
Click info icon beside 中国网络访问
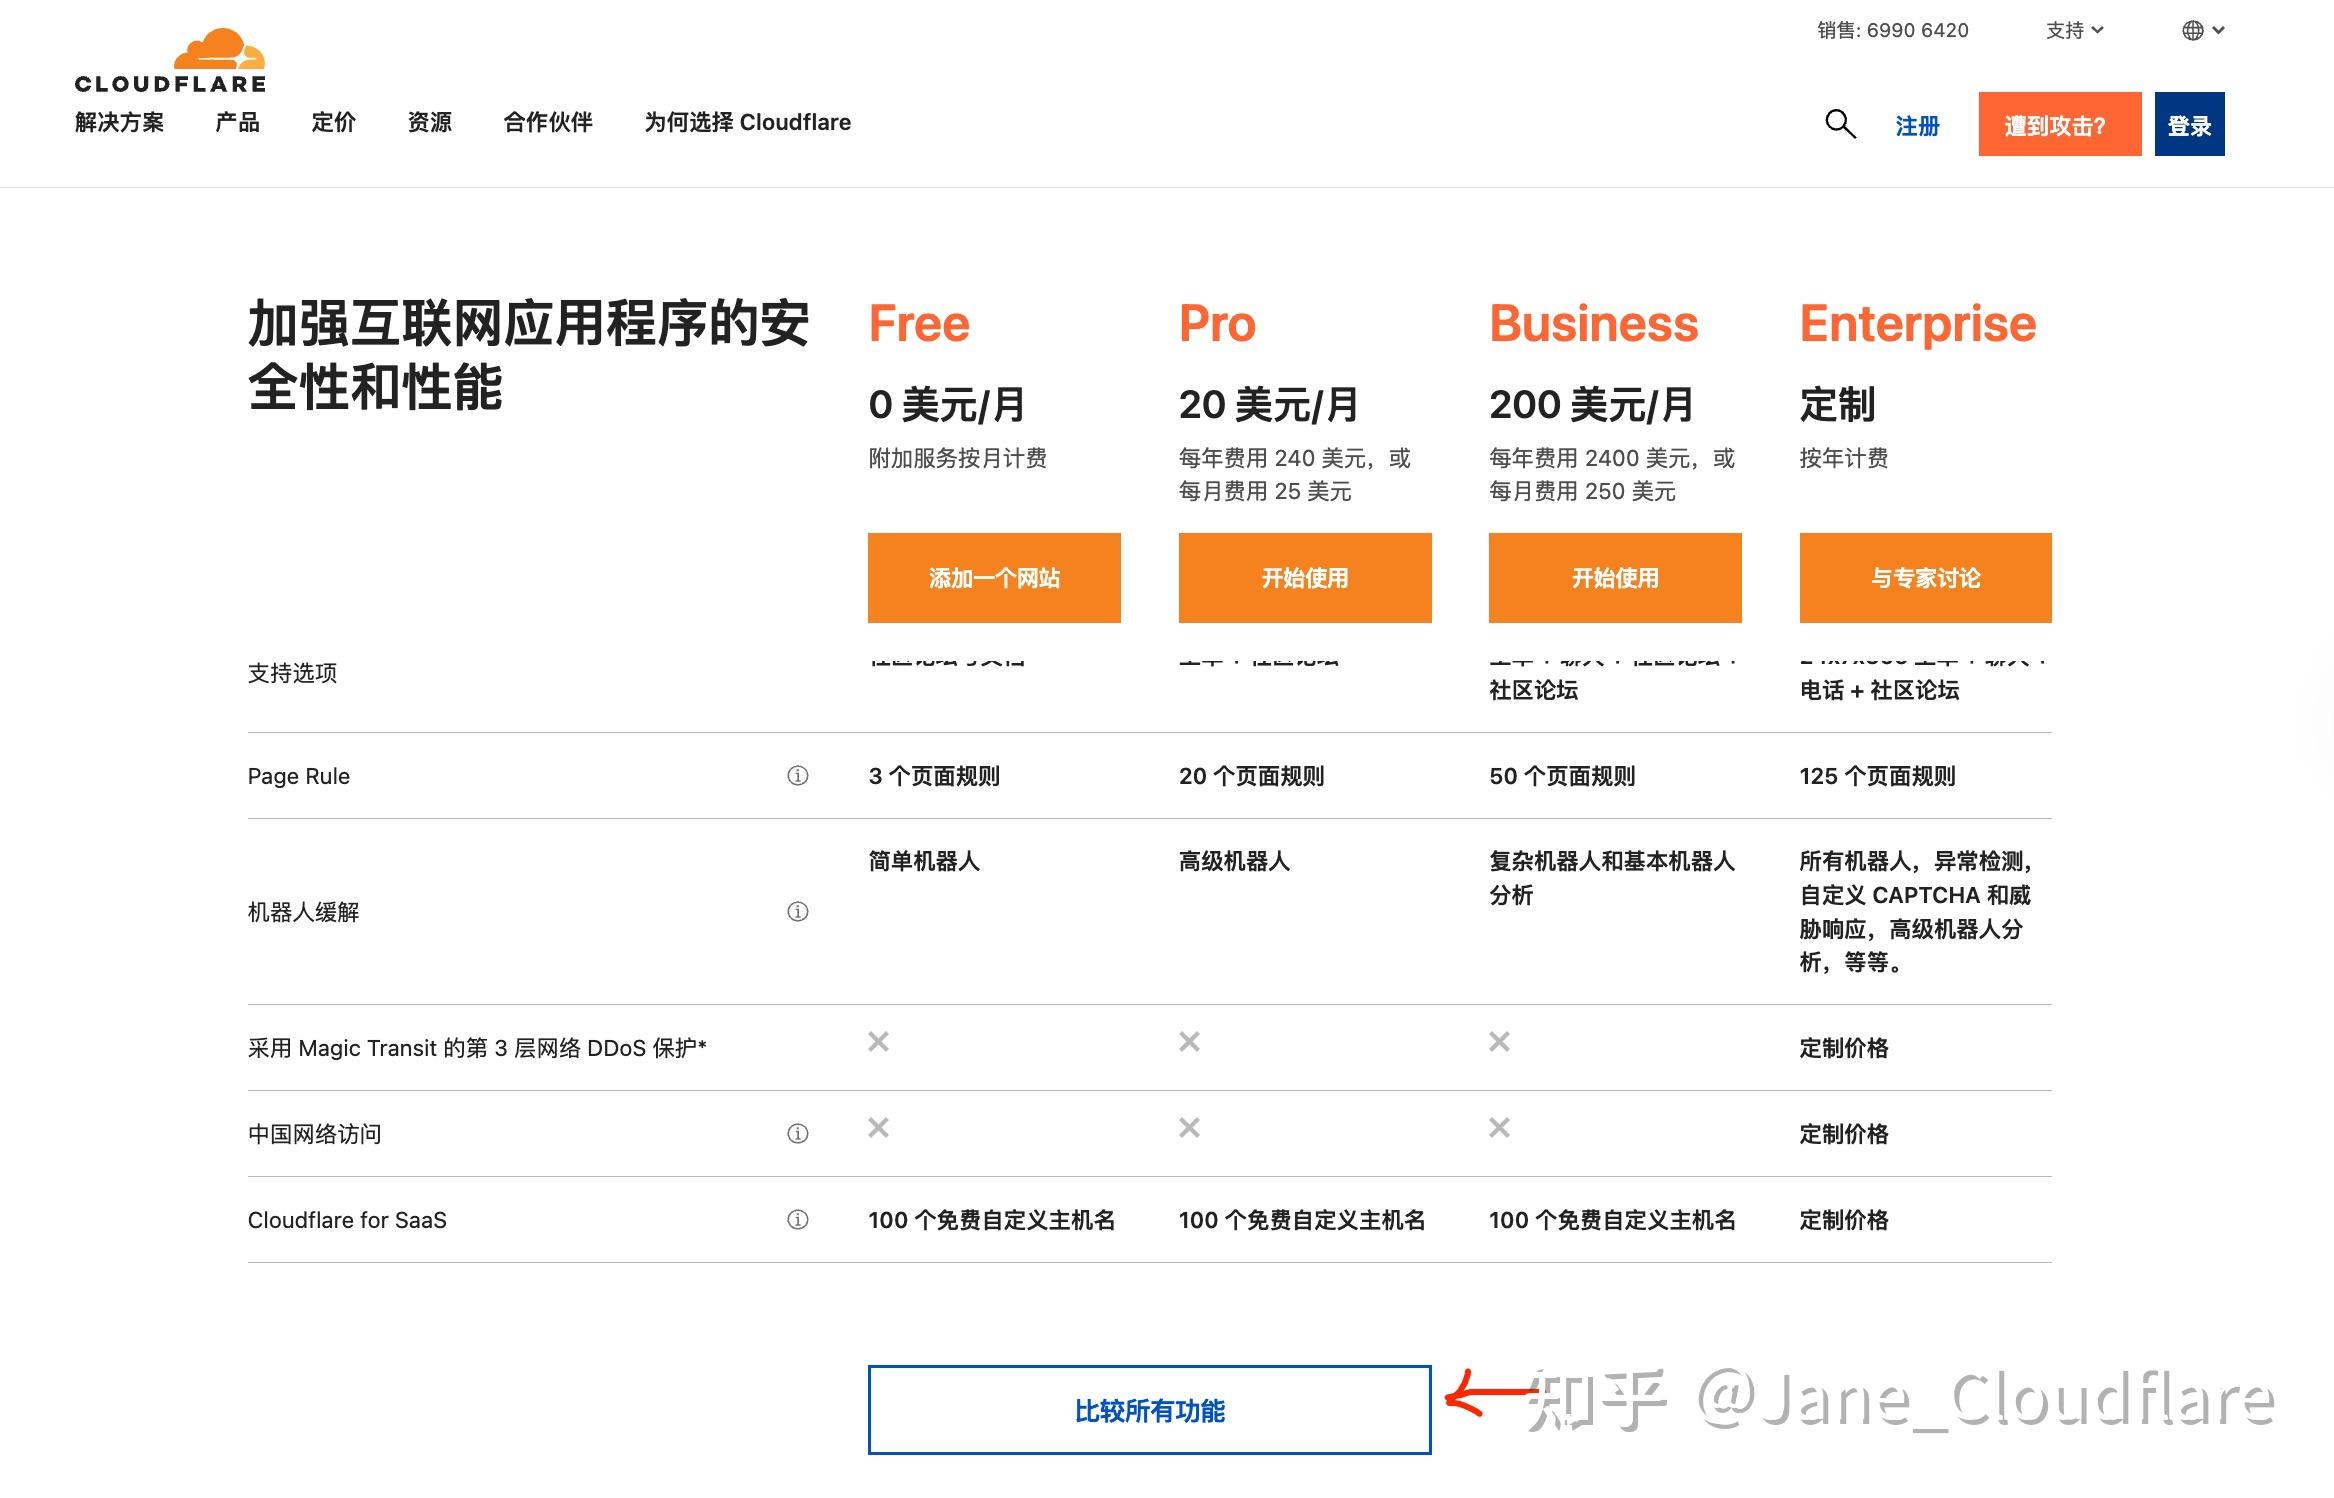tap(797, 1134)
